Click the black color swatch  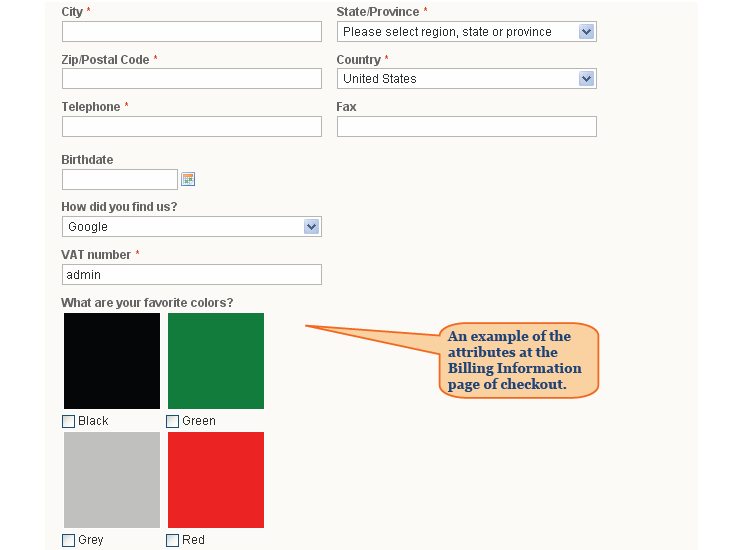[x=112, y=361]
